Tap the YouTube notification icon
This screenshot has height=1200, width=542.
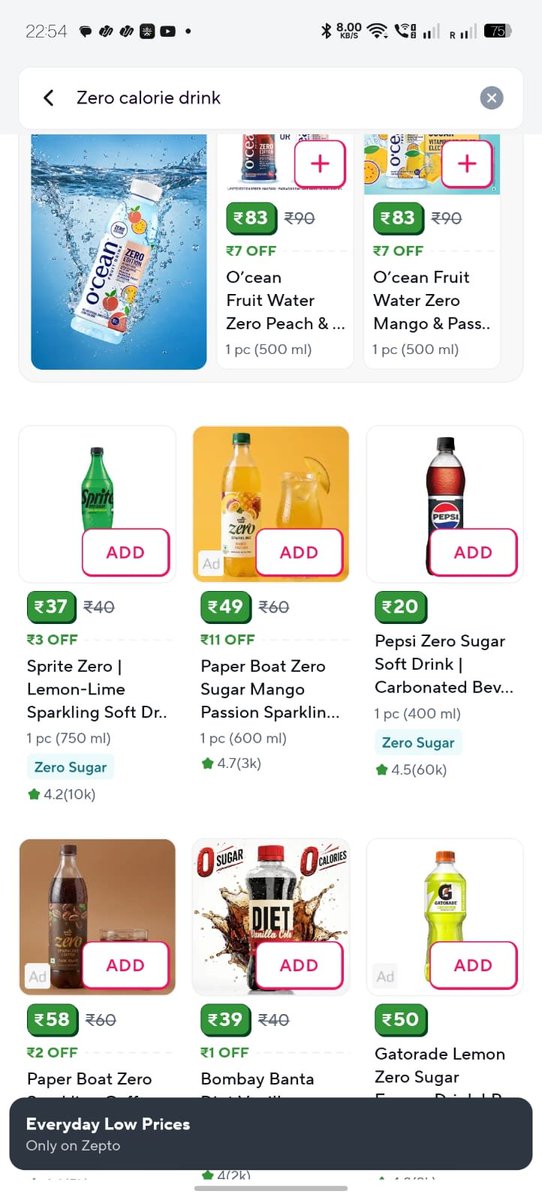(x=167, y=31)
